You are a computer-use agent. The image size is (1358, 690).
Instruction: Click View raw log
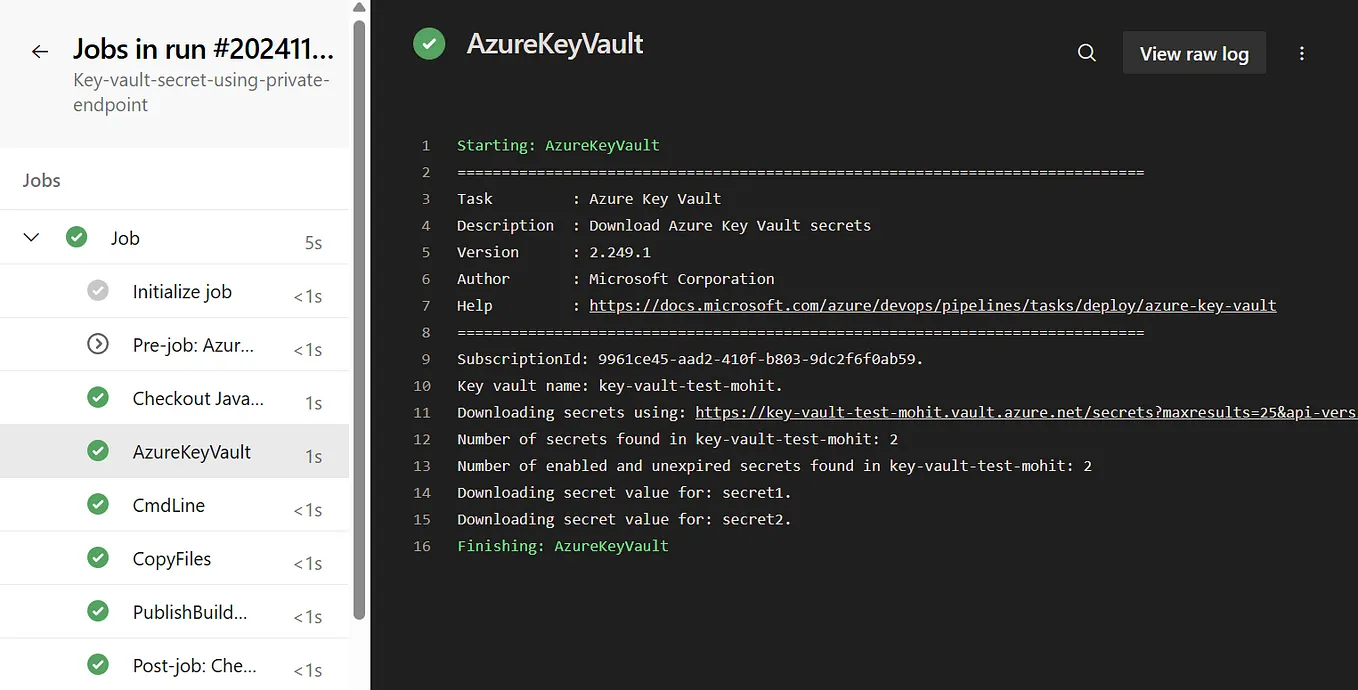click(x=1194, y=53)
